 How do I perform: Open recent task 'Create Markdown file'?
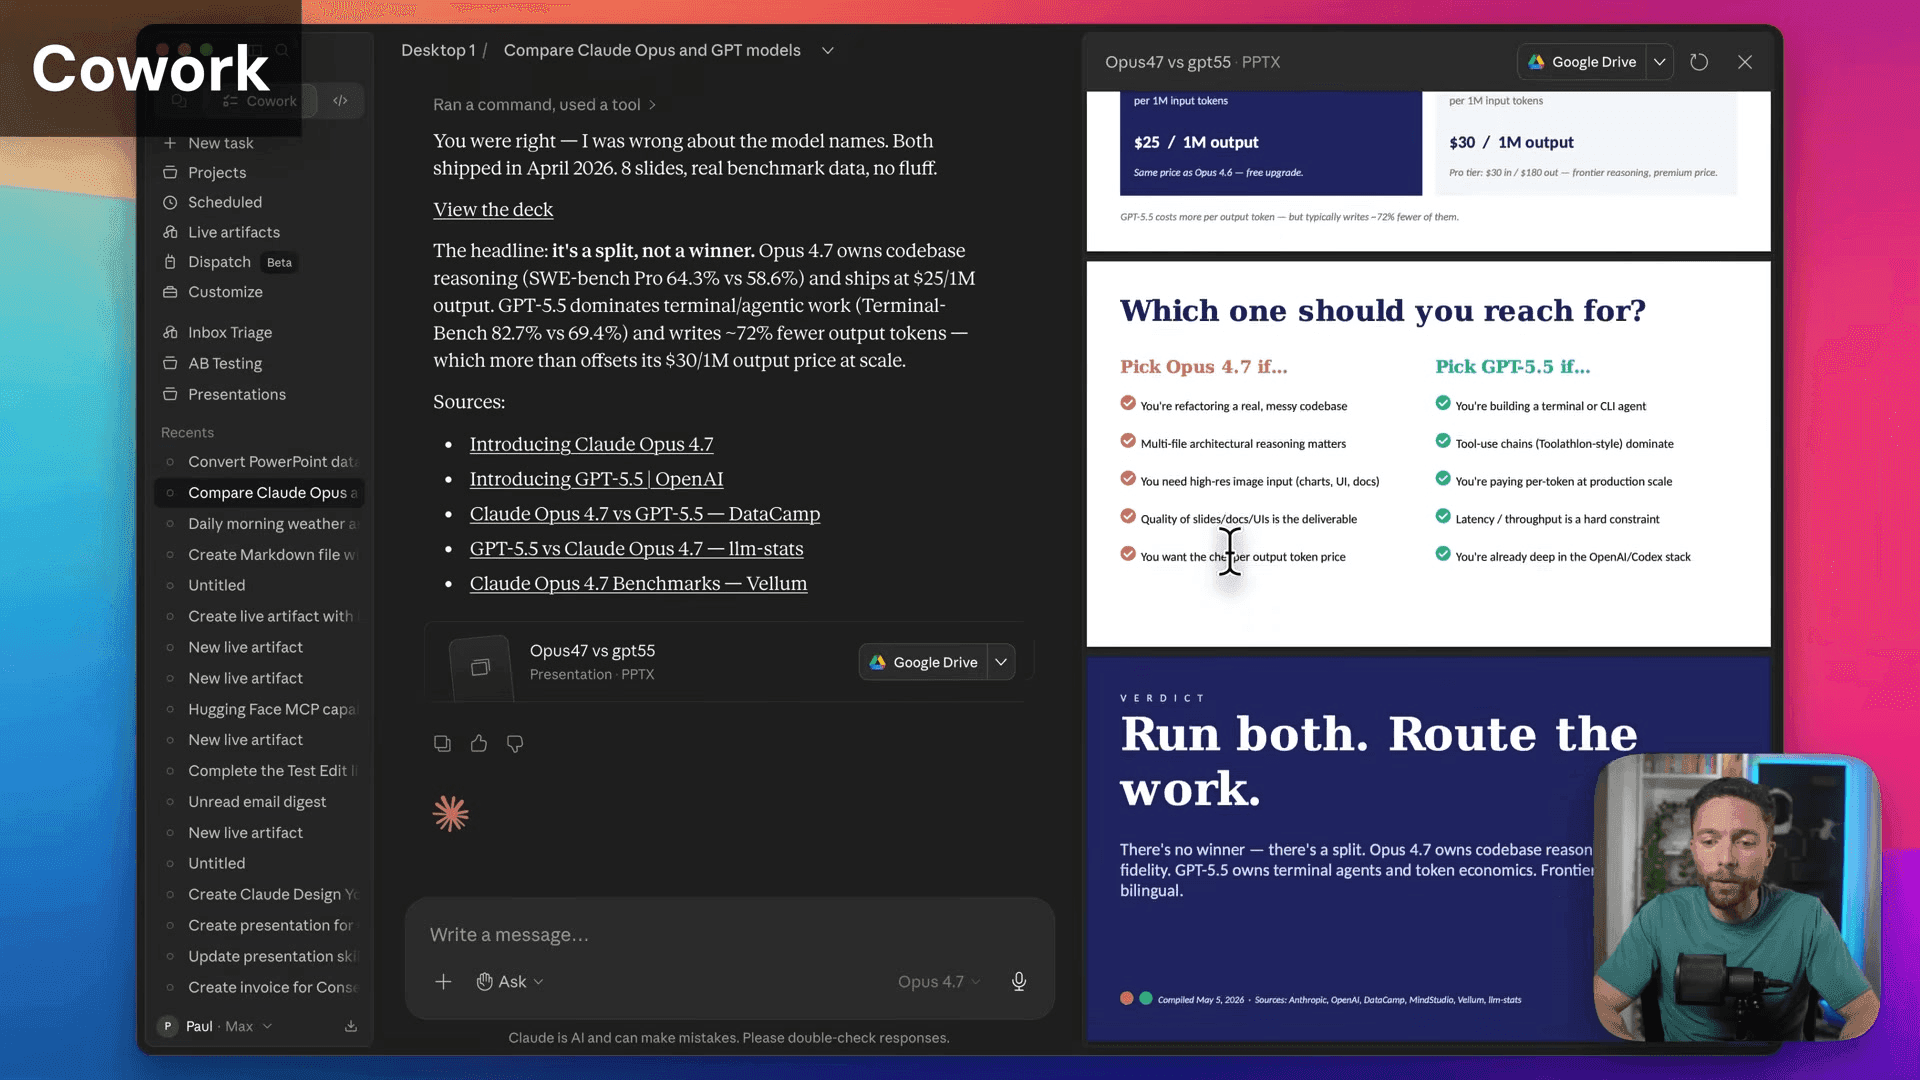(259, 555)
